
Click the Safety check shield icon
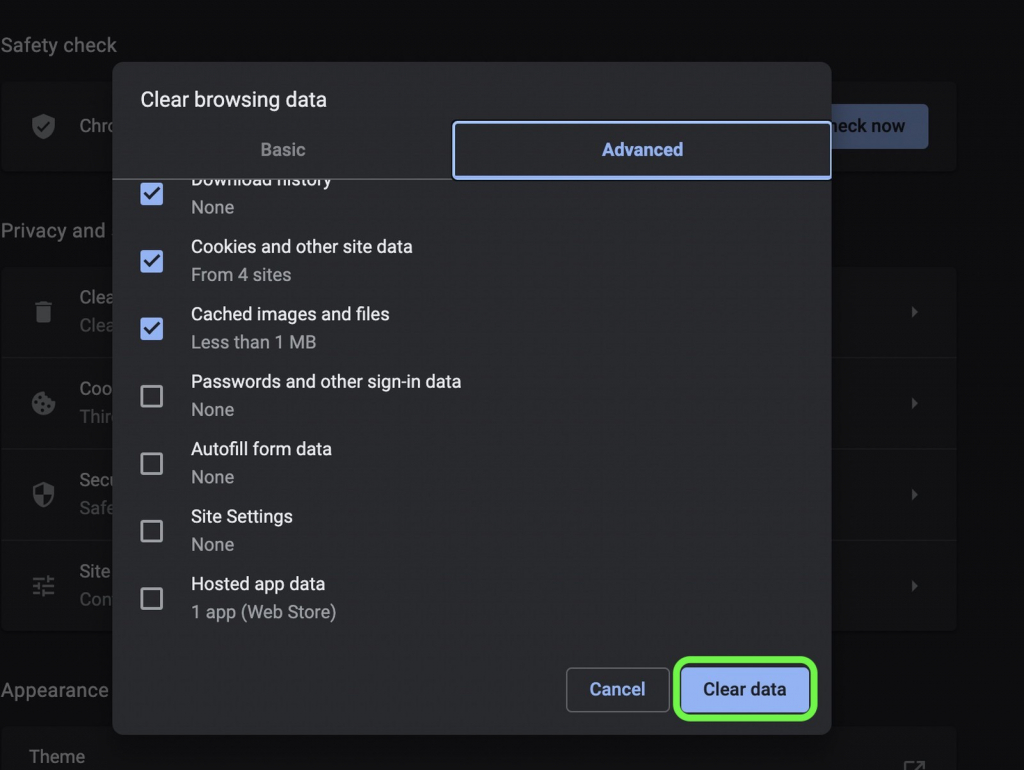pos(44,126)
